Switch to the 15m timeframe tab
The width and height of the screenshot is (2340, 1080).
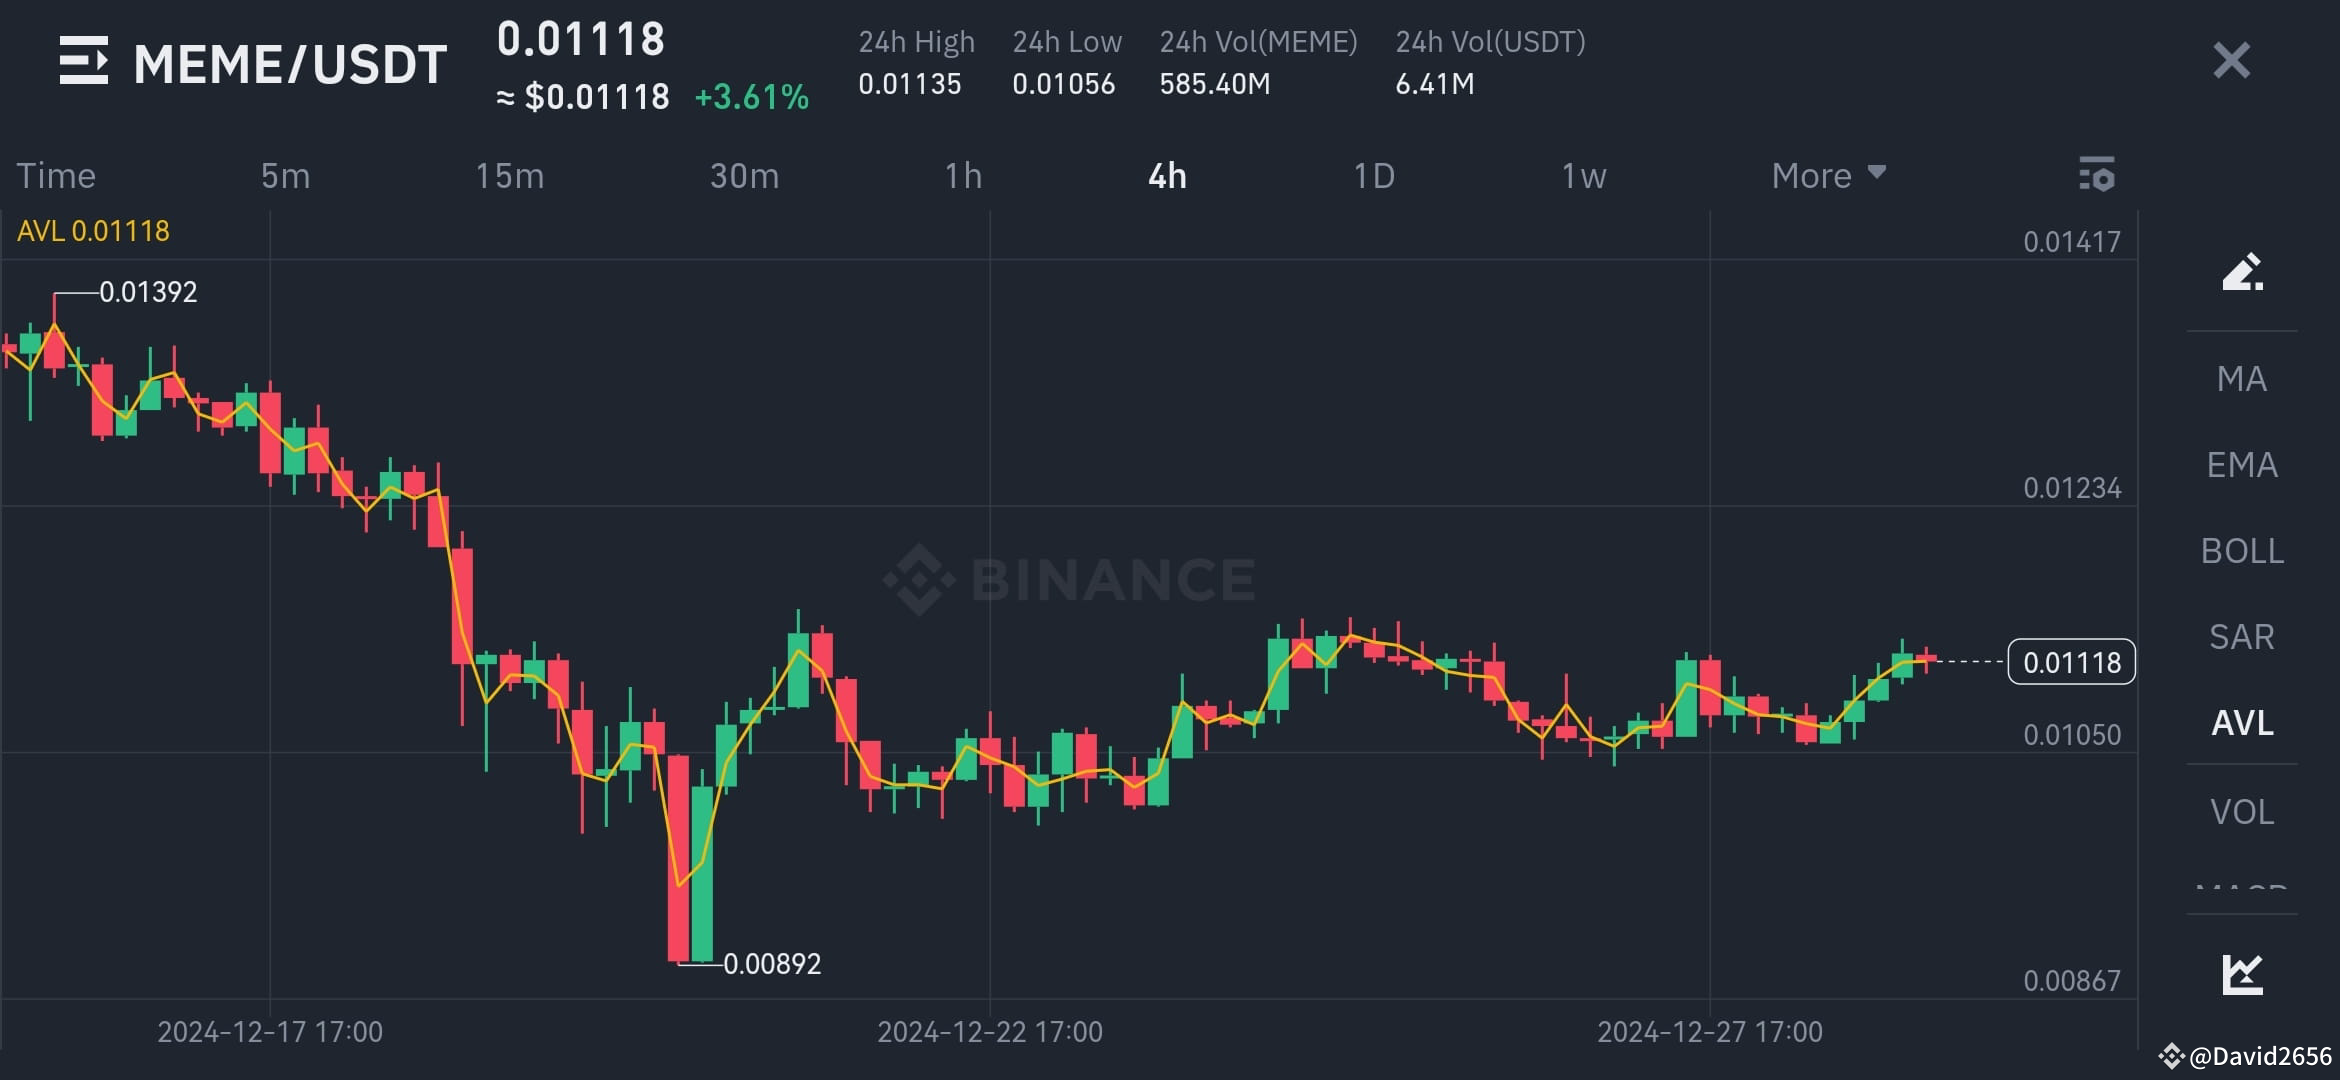point(511,175)
